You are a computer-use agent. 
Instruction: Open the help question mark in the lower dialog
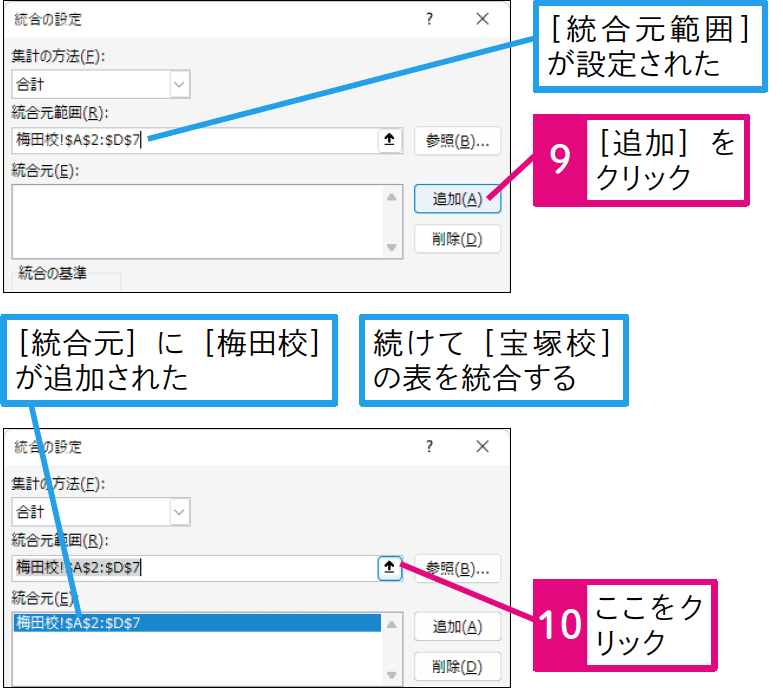(x=429, y=446)
